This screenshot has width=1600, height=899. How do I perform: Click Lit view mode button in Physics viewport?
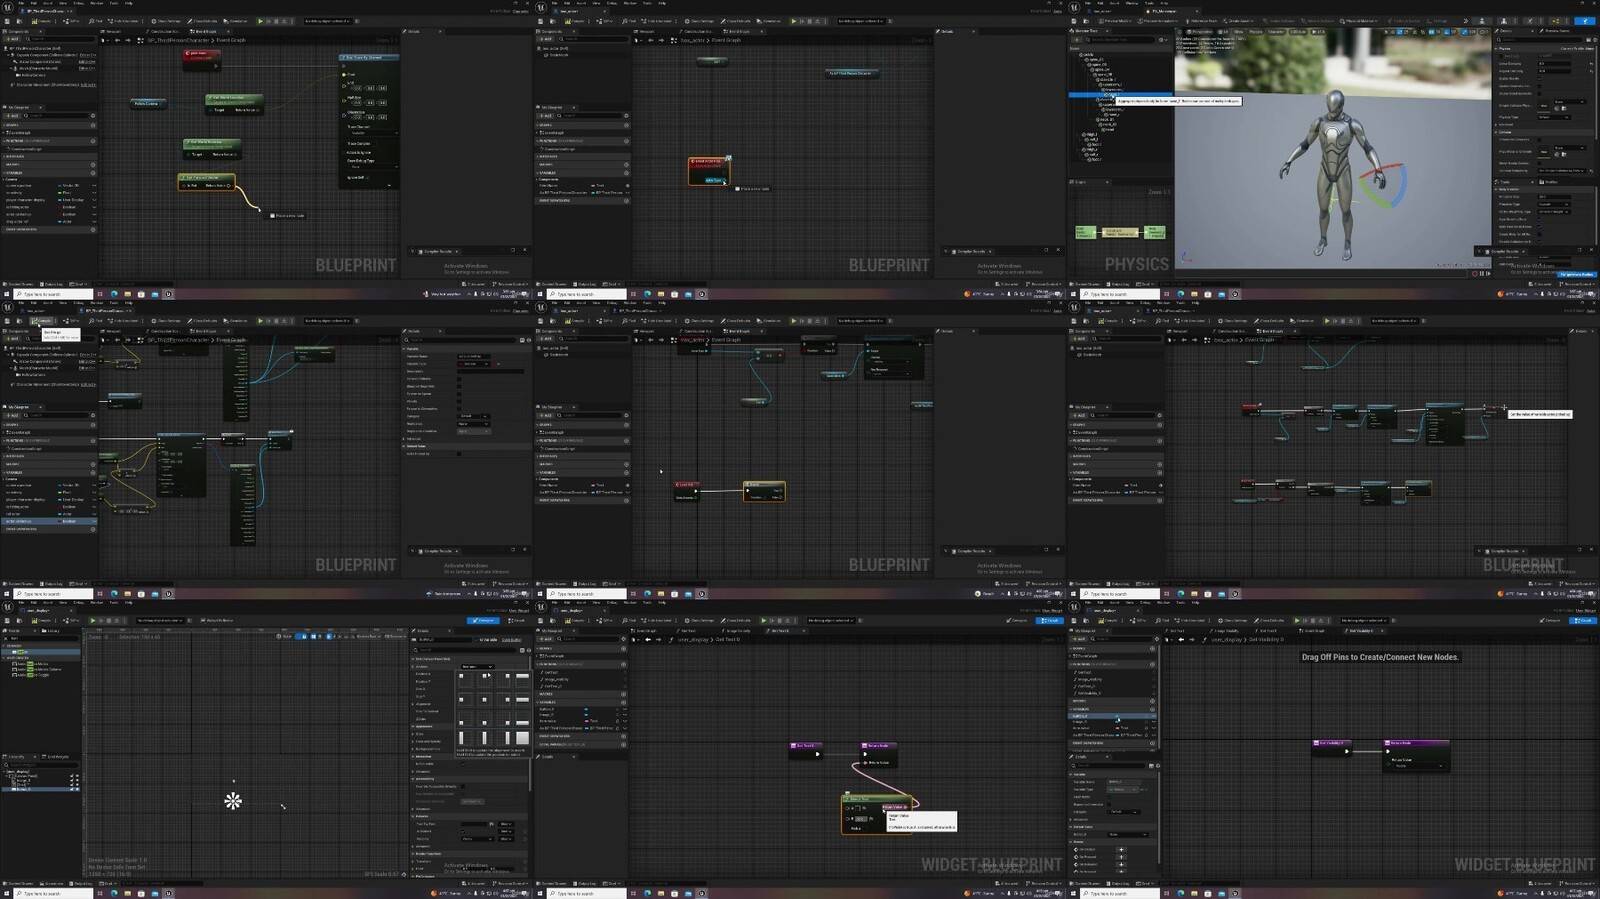click(1225, 32)
